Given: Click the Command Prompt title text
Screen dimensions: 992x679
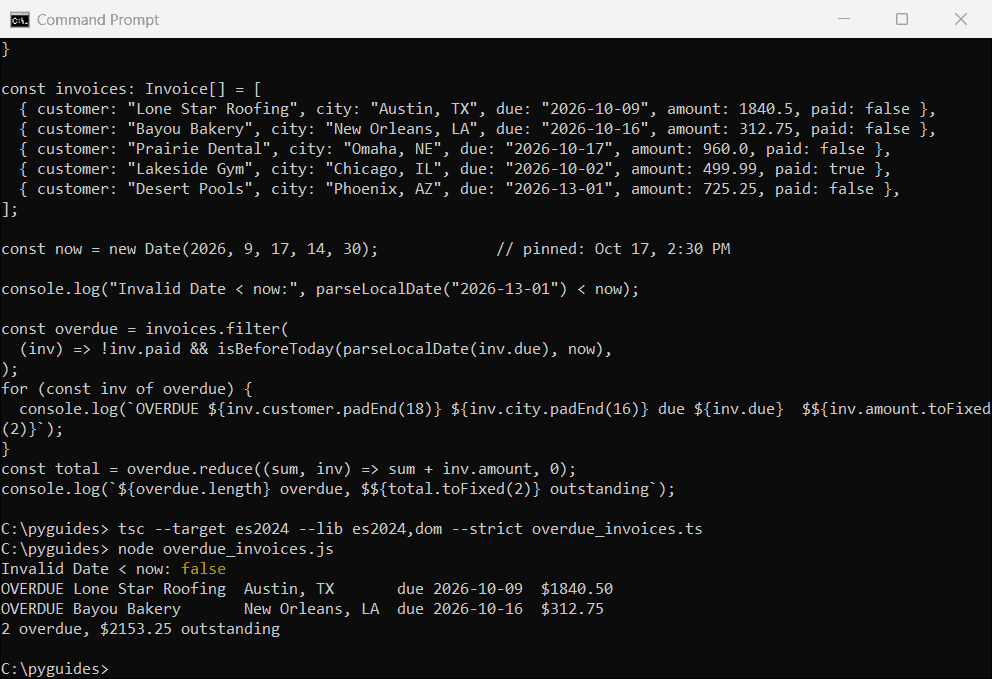Looking at the screenshot, I should click(x=98, y=20).
